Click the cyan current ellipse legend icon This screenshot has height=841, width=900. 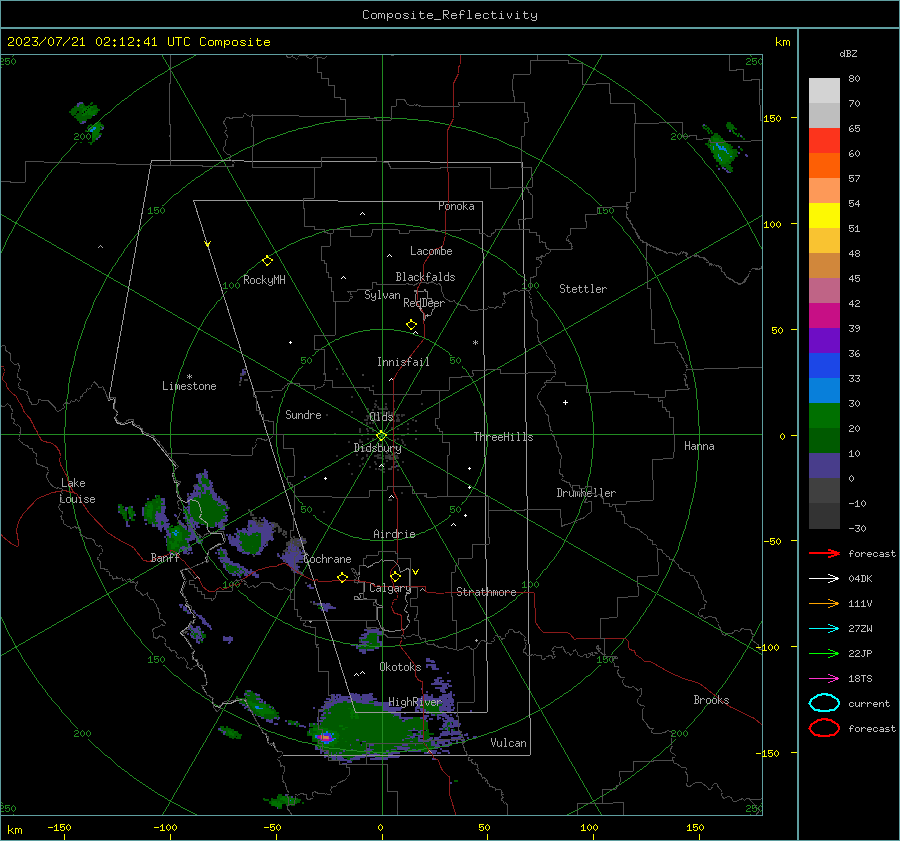[x=824, y=703]
